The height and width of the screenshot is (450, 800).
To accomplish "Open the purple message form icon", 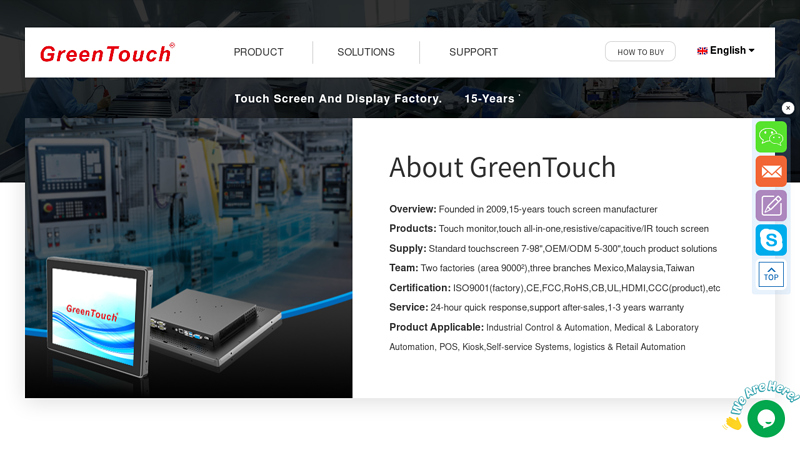I will [x=771, y=206].
